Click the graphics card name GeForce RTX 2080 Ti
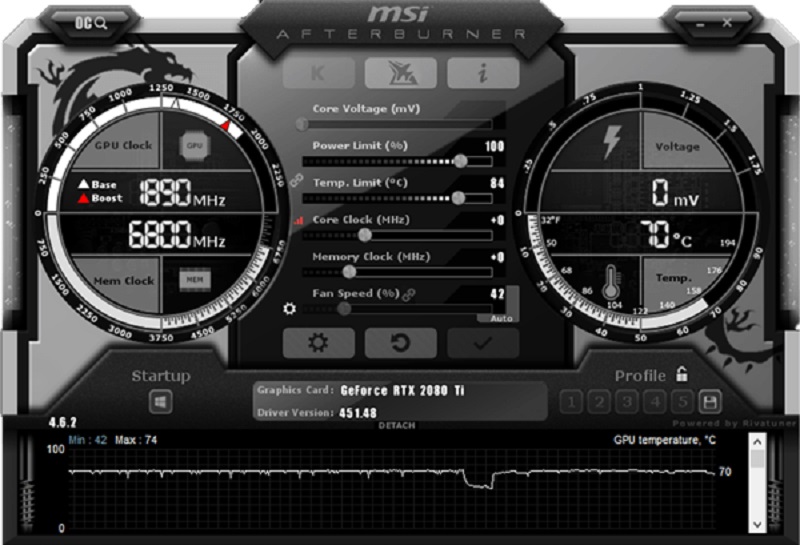 point(403,391)
